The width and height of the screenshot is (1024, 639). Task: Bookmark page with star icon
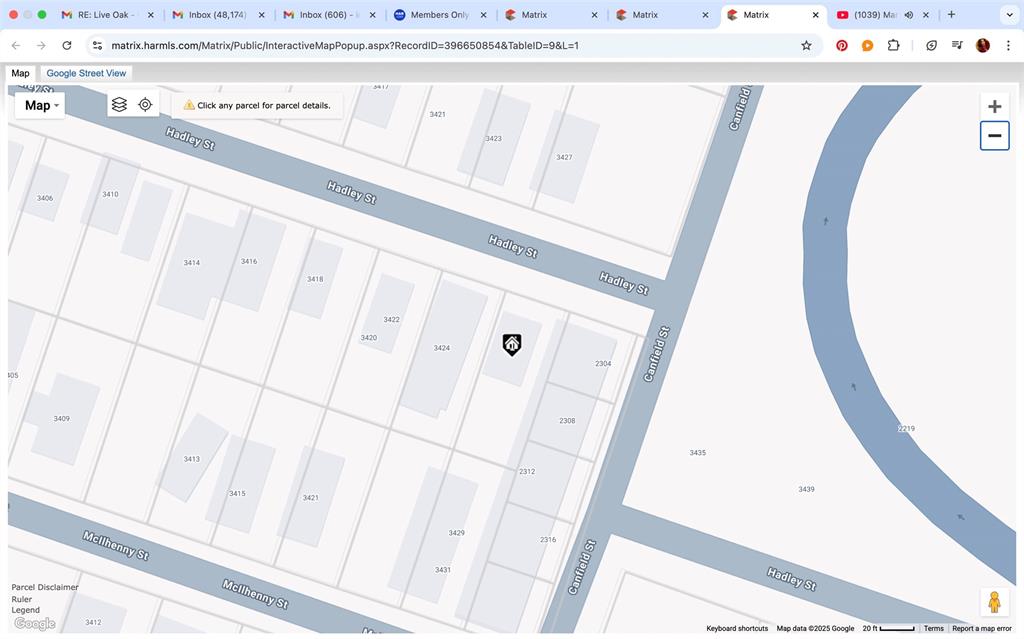tap(807, 45)
